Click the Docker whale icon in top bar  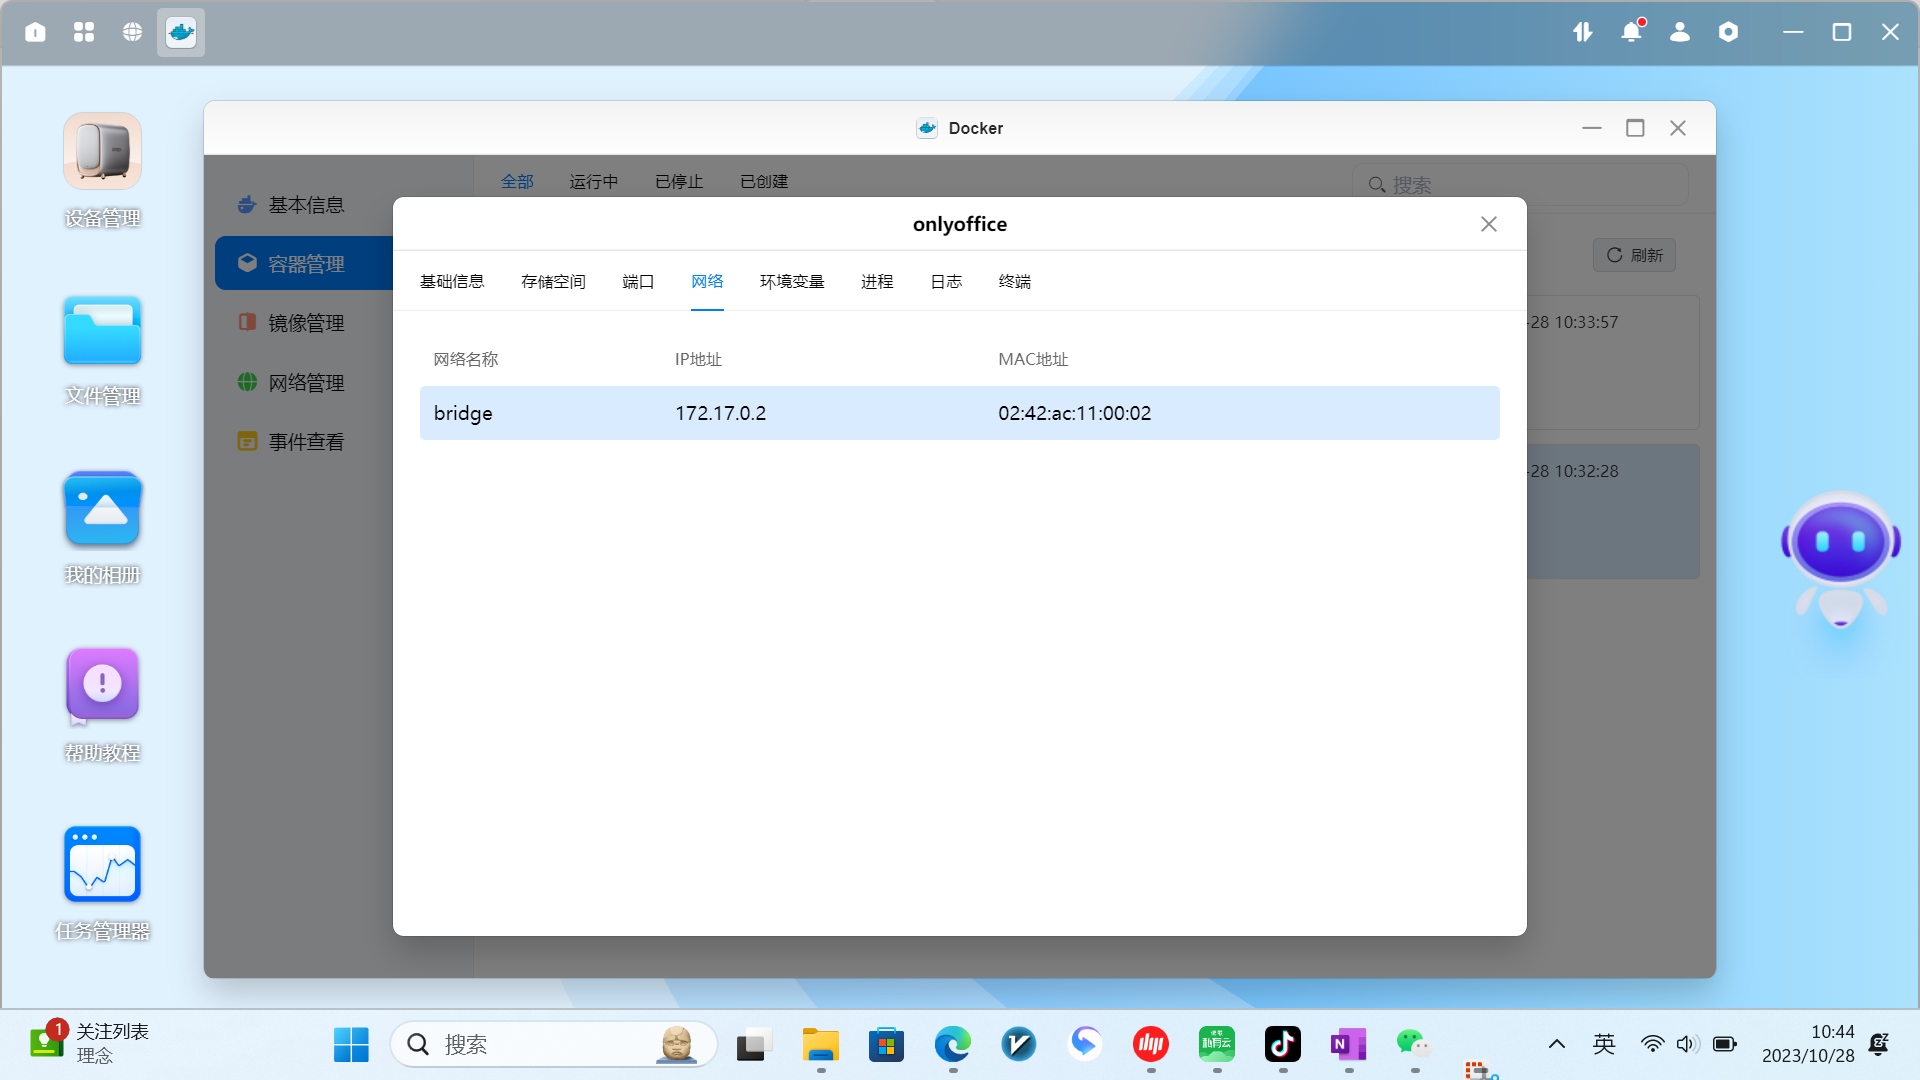(x=181, y=32)
